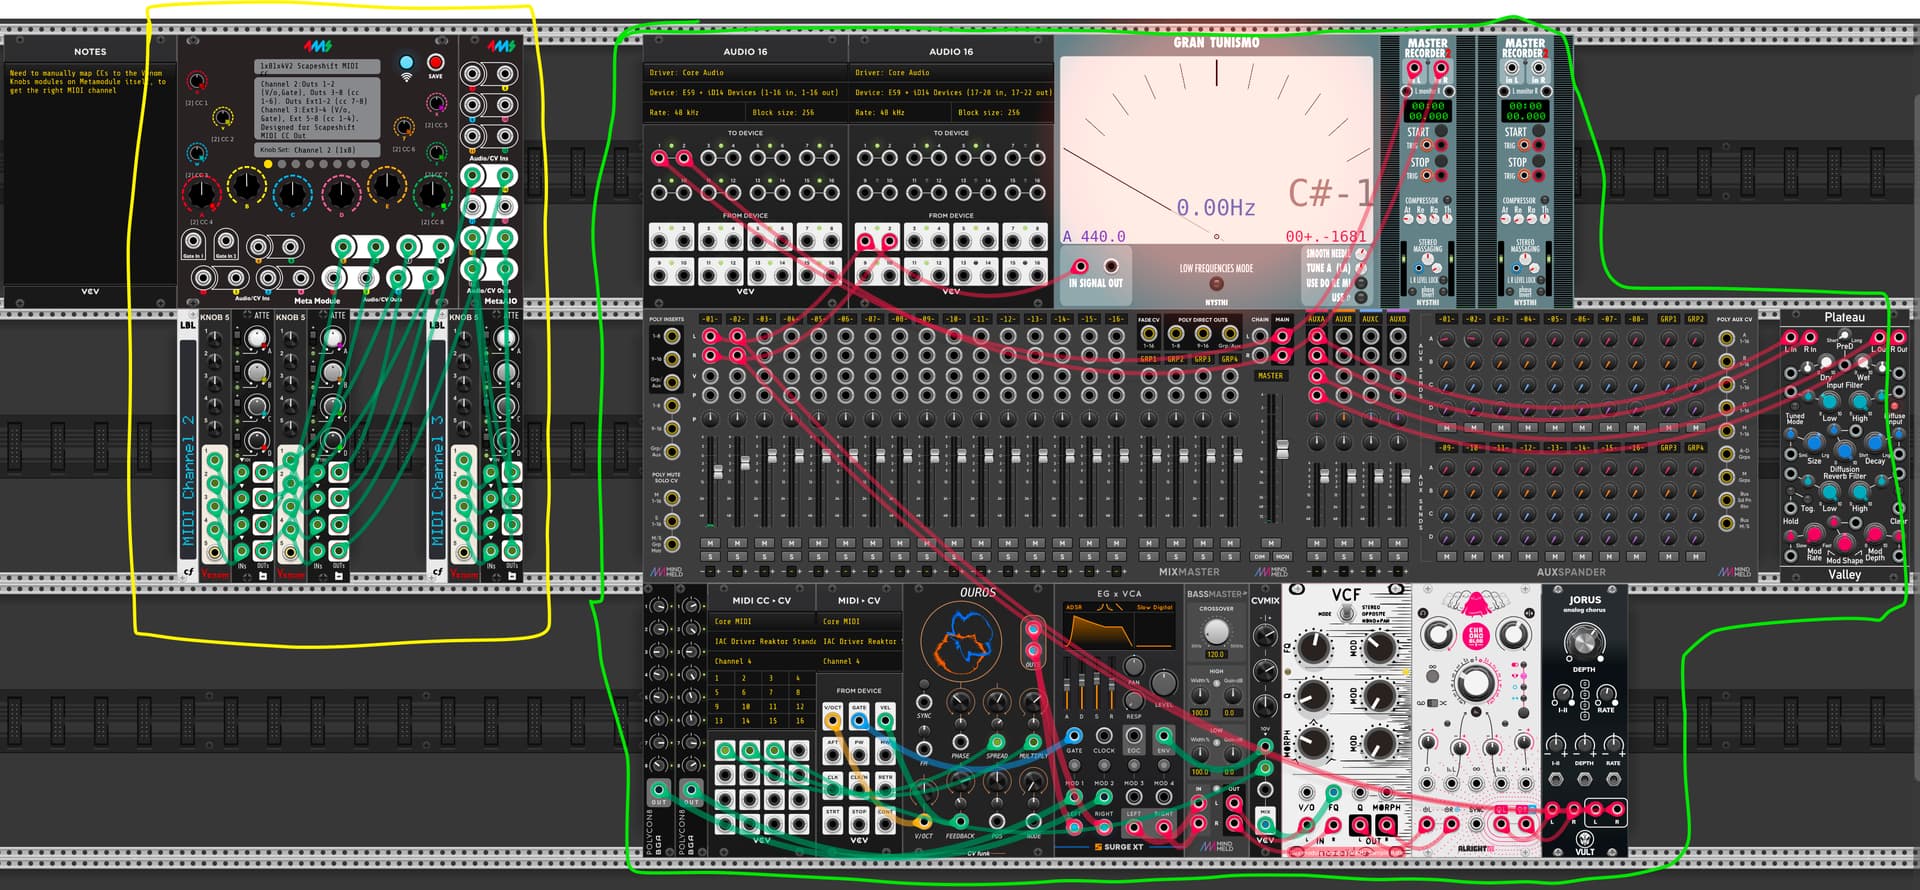Select the second knob set dot on Meta Module
The image size is (1920, 890).
[x=282, y=164]
